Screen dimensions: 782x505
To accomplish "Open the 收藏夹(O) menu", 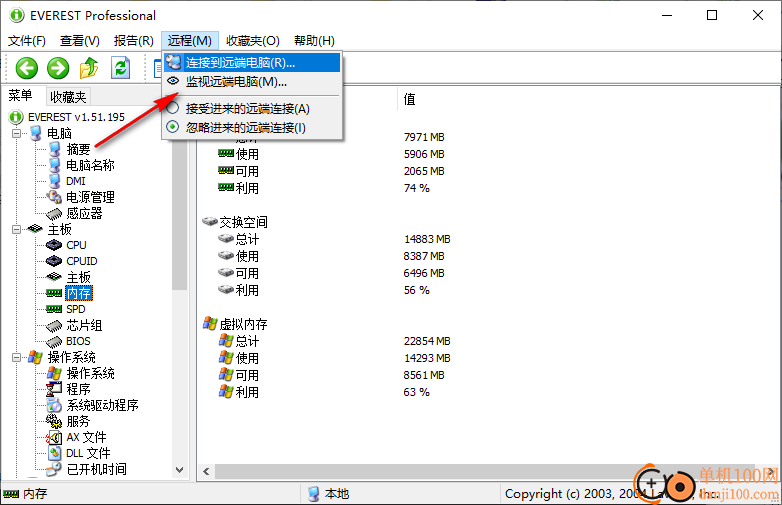I will [253, 41].
